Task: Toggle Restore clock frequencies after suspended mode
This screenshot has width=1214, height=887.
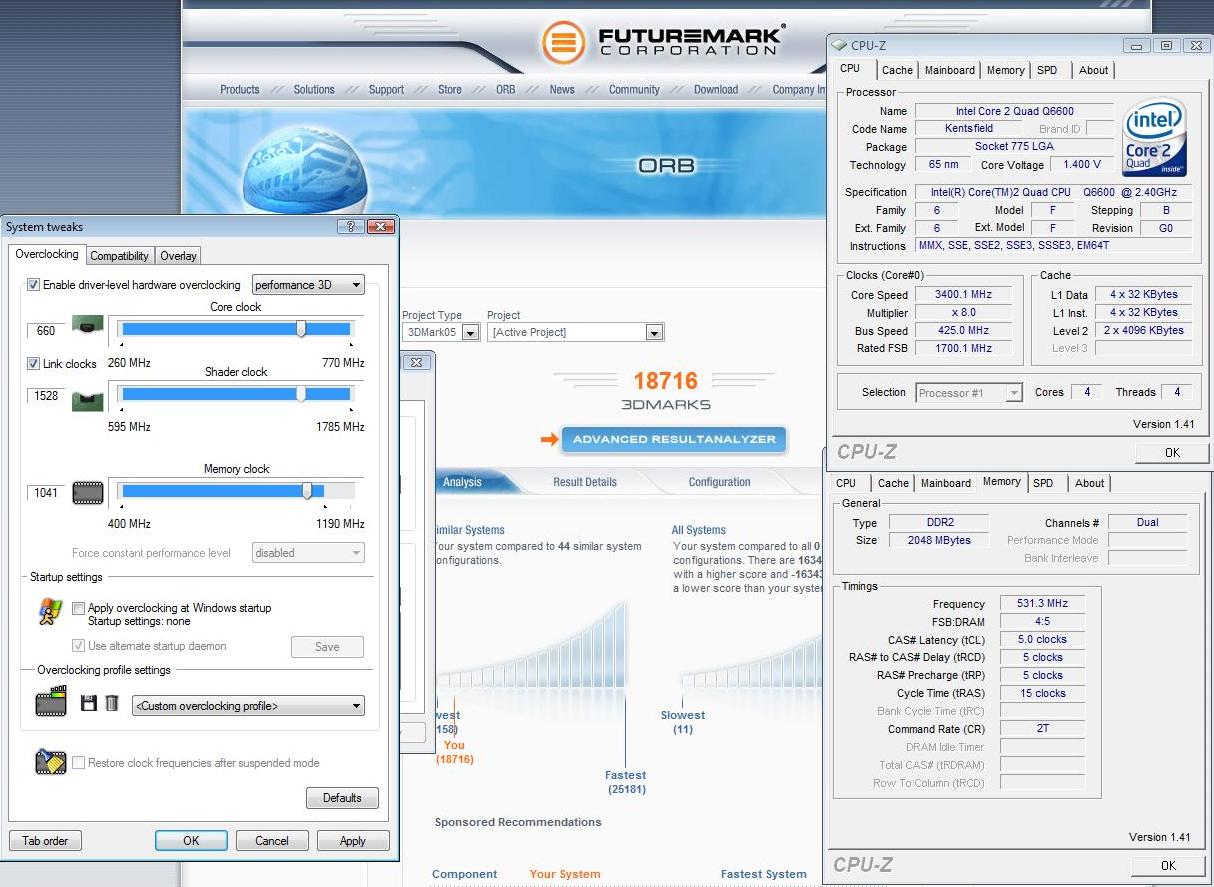Action: (x=78, y=763)
